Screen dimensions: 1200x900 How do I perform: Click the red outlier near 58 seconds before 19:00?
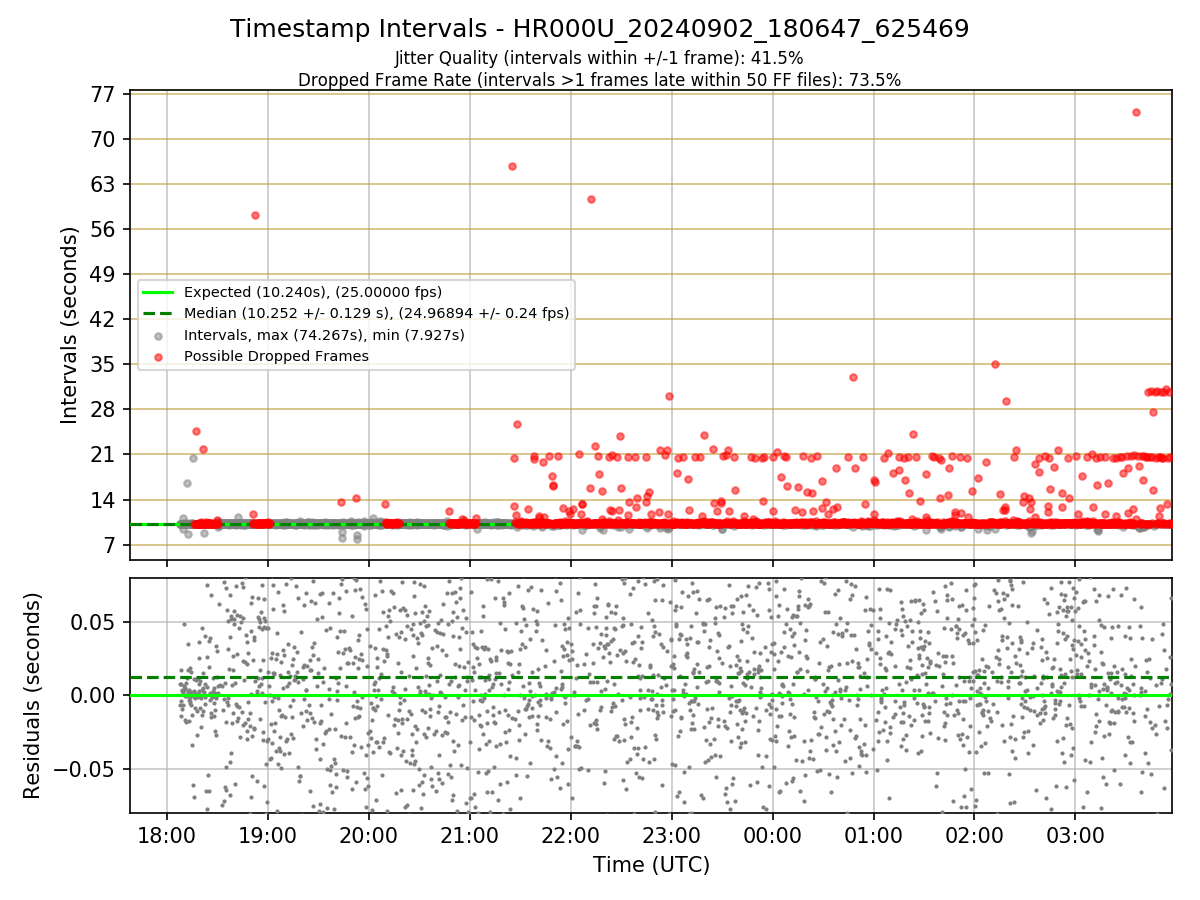point(255,215)
